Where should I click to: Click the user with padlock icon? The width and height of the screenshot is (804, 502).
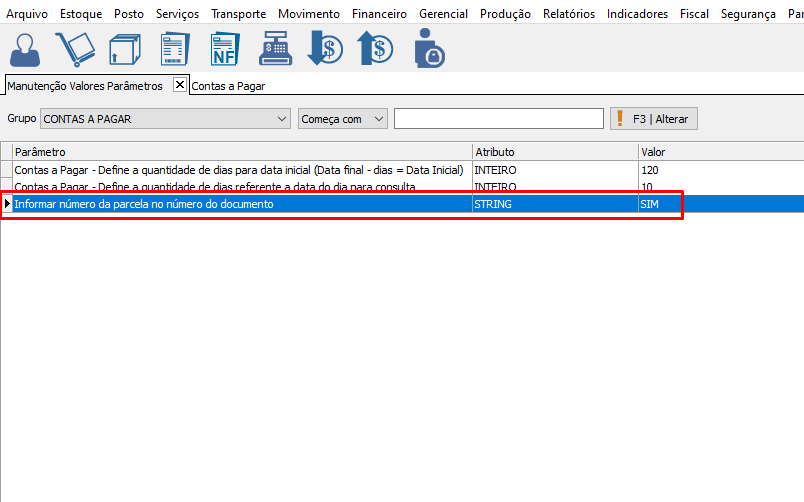coord(429,48)
